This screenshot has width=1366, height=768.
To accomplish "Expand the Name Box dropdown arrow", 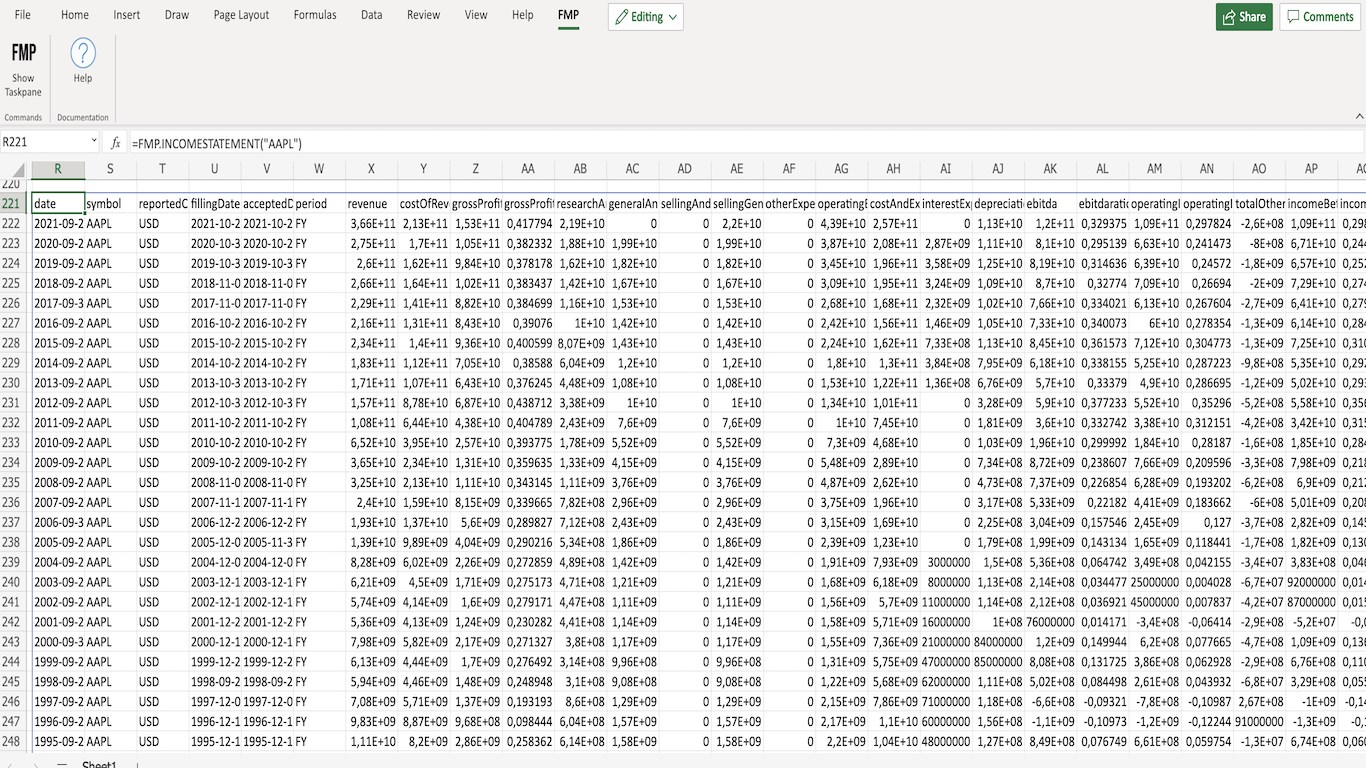I will point(94,143).
